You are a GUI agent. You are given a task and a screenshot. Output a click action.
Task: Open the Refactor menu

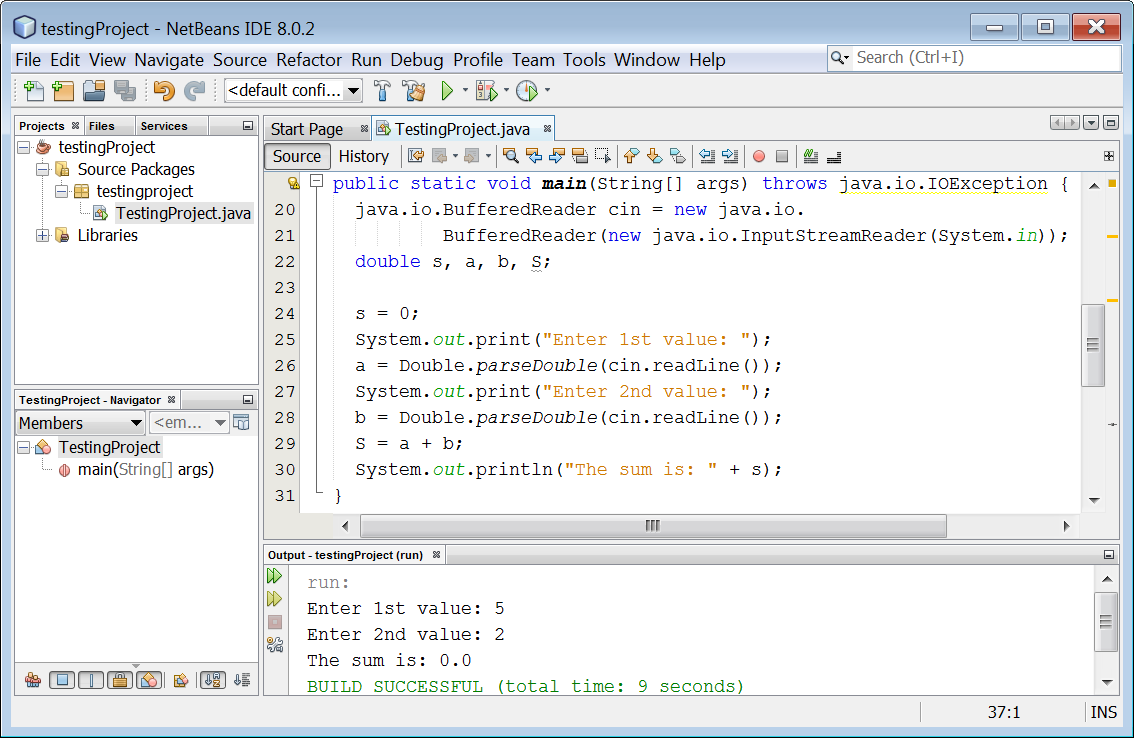309,60
